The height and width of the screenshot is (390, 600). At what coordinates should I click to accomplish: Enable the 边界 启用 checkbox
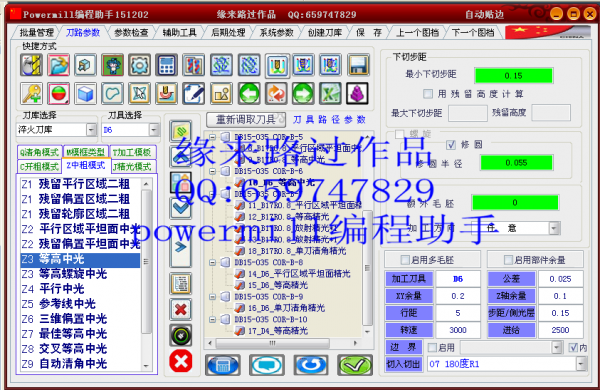(x=432, y=348)
